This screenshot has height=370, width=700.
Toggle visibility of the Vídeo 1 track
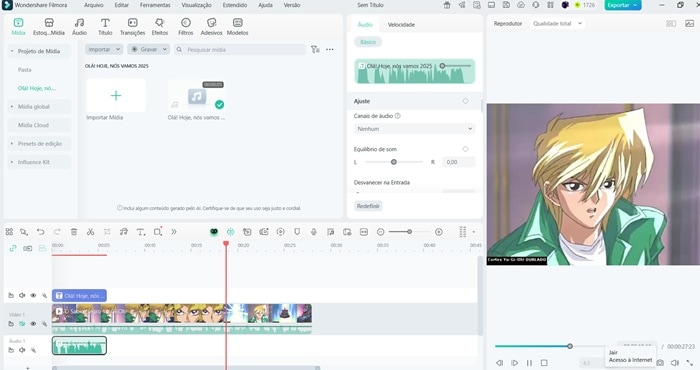(33, 324)
